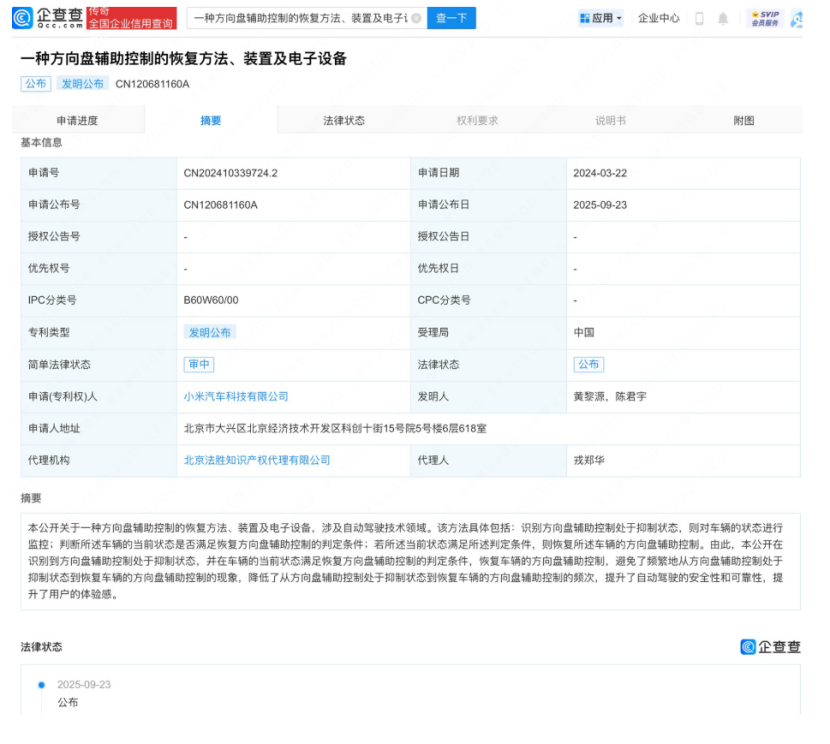
Task: Click the 发明公布 tag in 专利类型 row
Action: [x=210, y=332]
